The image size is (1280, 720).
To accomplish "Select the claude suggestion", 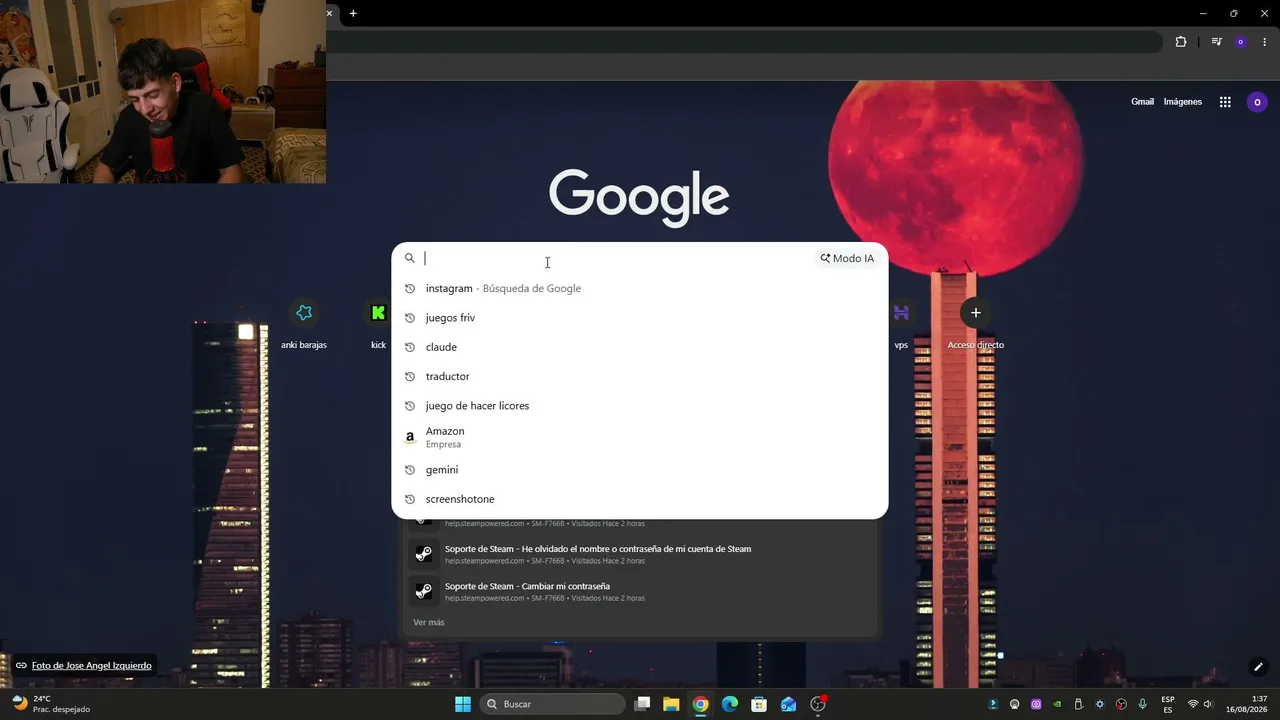I will (640, 347).
